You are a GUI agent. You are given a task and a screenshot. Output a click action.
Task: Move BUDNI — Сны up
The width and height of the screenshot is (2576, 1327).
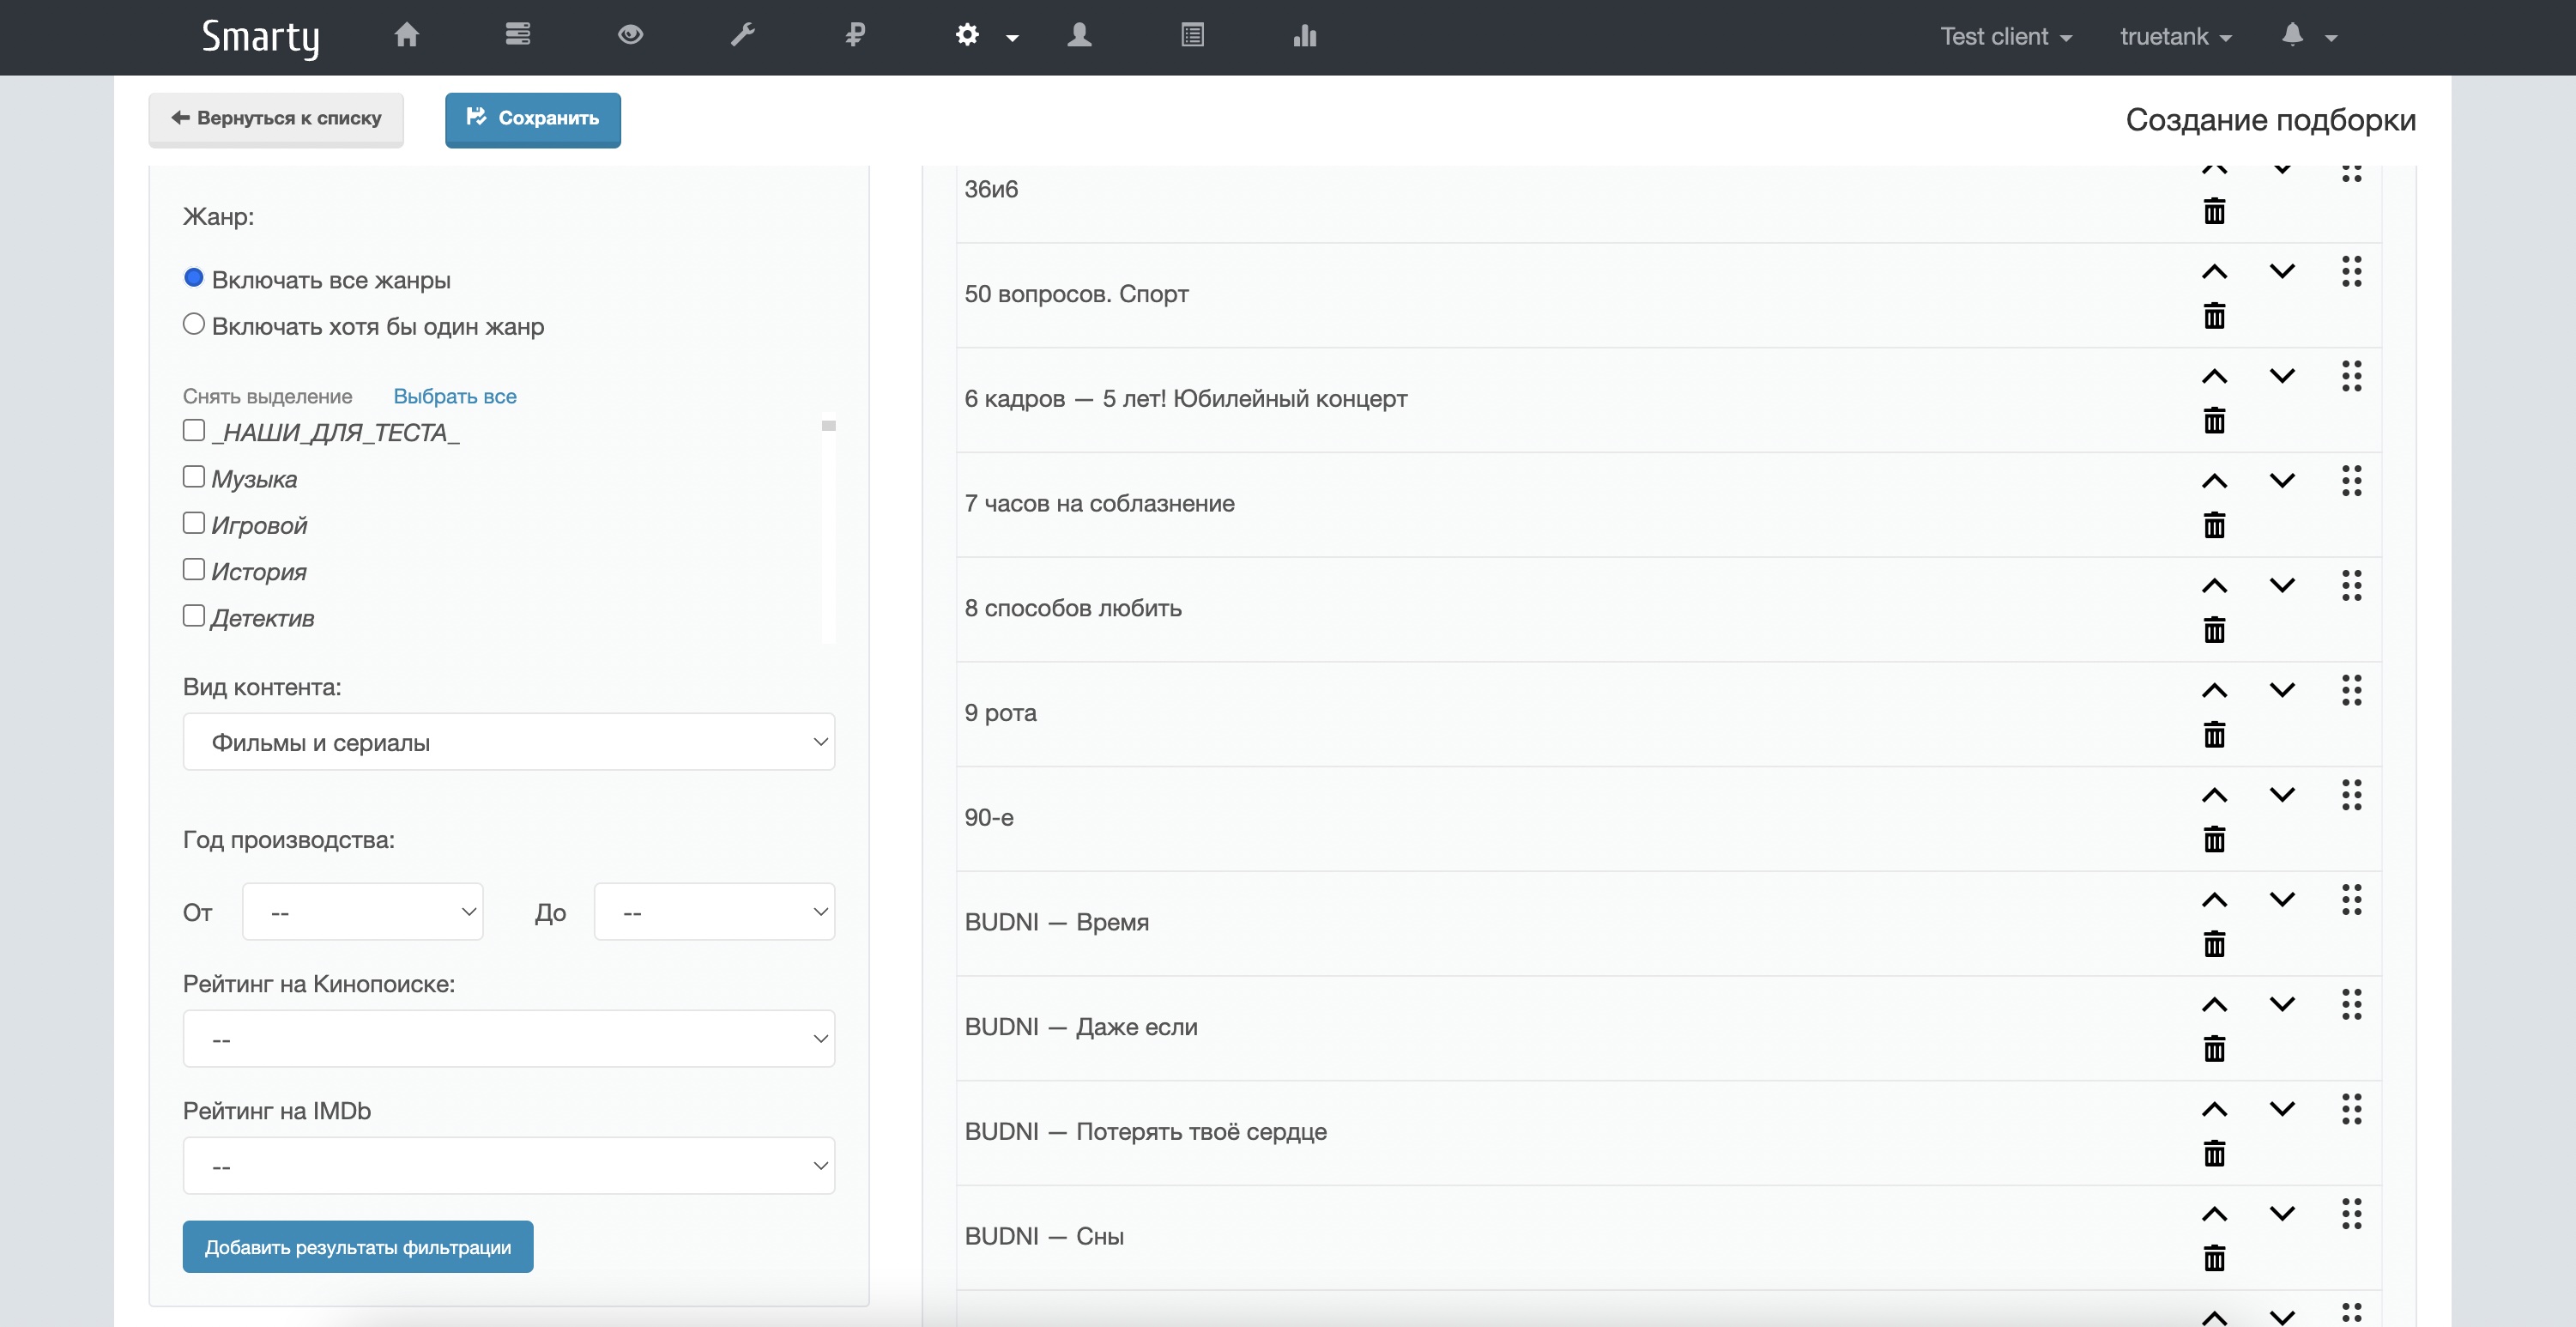(2214, 1214)
